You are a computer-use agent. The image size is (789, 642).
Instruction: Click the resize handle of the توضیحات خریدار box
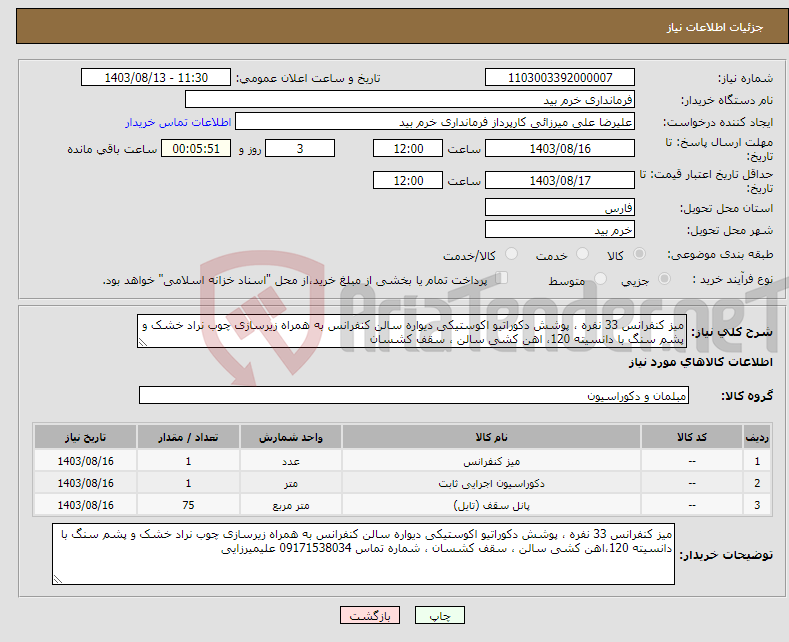[x=58, y=579]
